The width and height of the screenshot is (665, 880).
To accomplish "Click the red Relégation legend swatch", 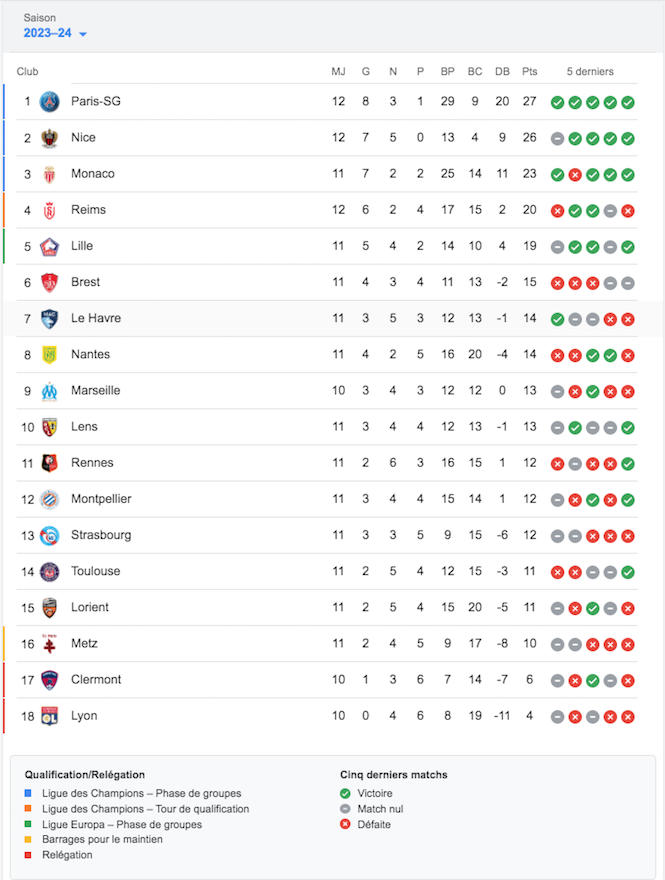I will tap(28, 855).
